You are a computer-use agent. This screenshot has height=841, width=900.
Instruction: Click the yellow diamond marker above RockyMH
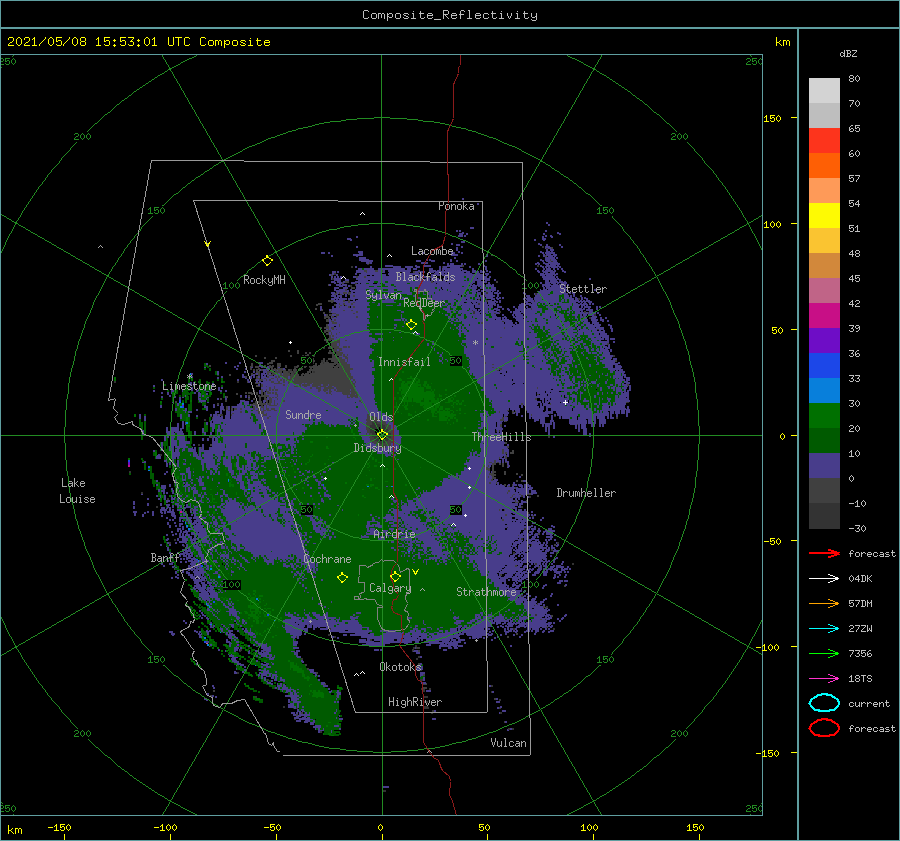click(x=267, y=261)
